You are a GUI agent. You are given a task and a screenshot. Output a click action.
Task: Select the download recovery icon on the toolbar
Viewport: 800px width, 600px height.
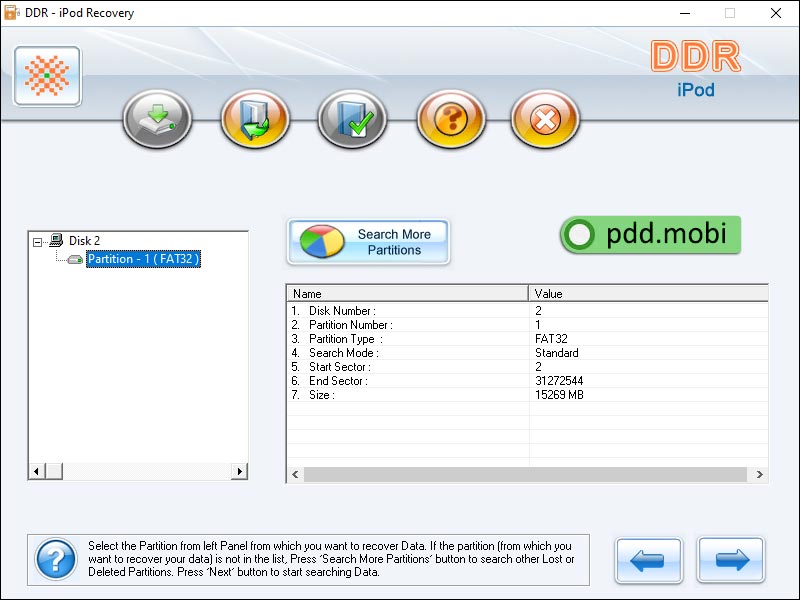point(156,118)
